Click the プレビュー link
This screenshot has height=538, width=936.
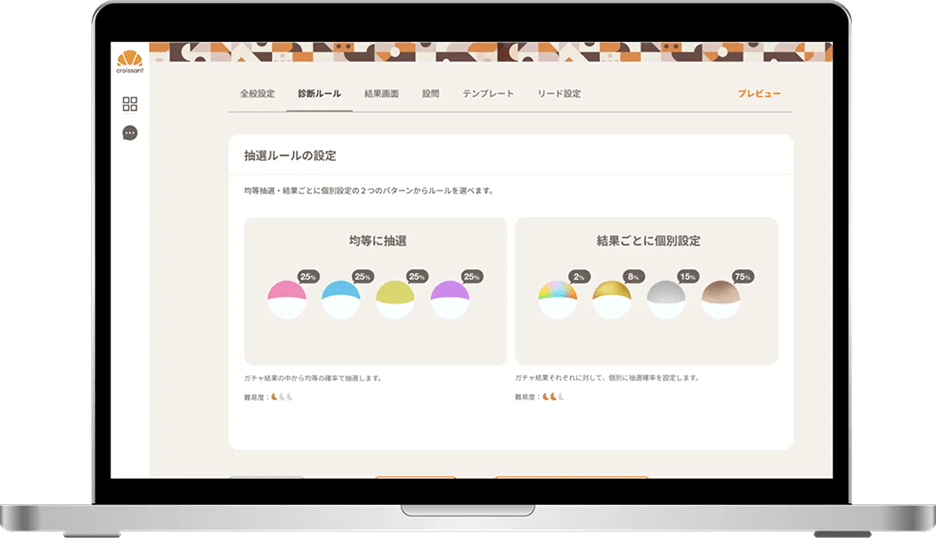pyautogui.click(x=759, y=93)
